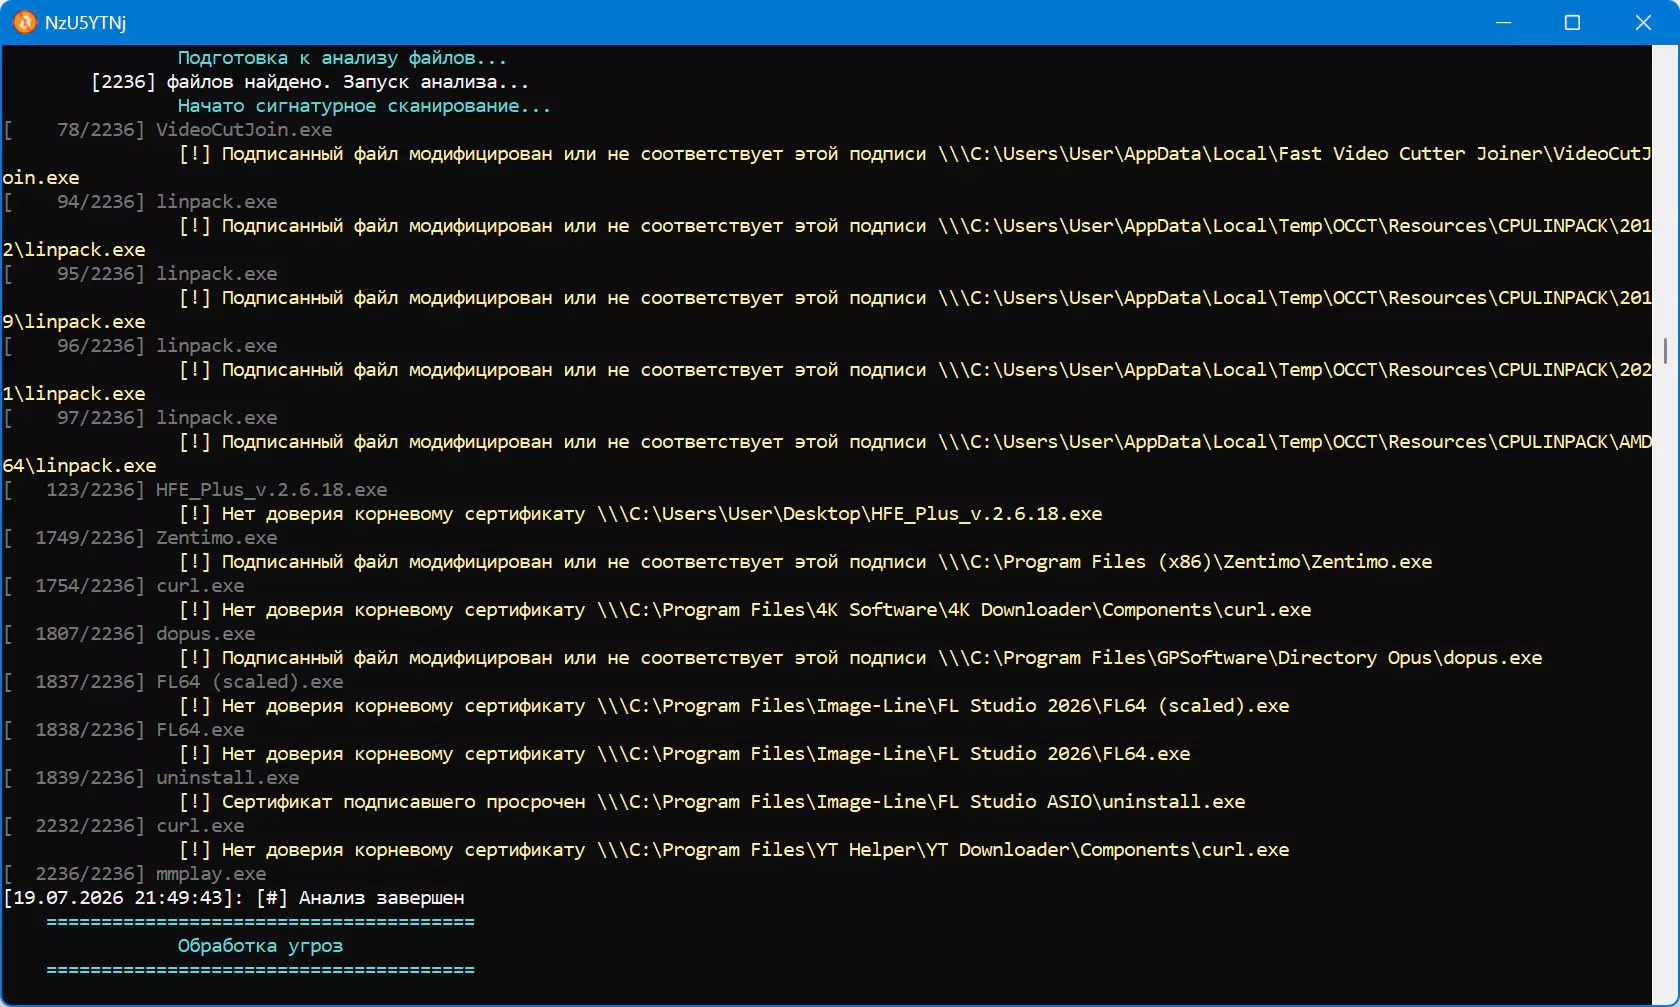This screenshot has height=1007, width=1680.
Task: Click the VideoCutJoin.exe scan entry
Action: coord(168,130)
